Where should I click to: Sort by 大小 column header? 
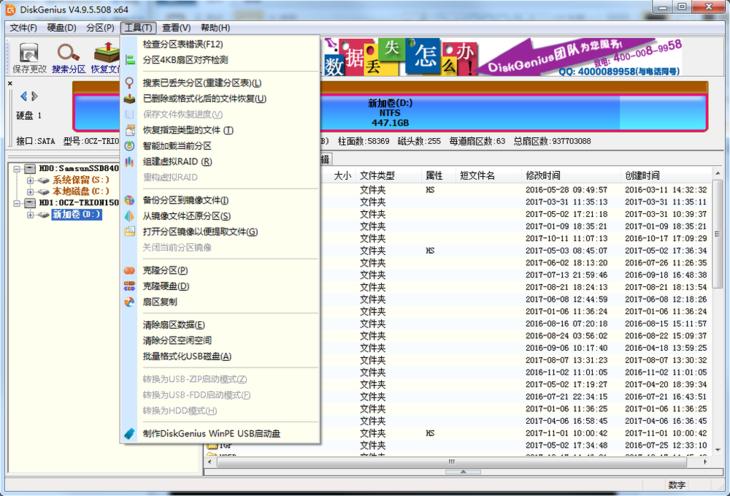(x=342, y=176)
